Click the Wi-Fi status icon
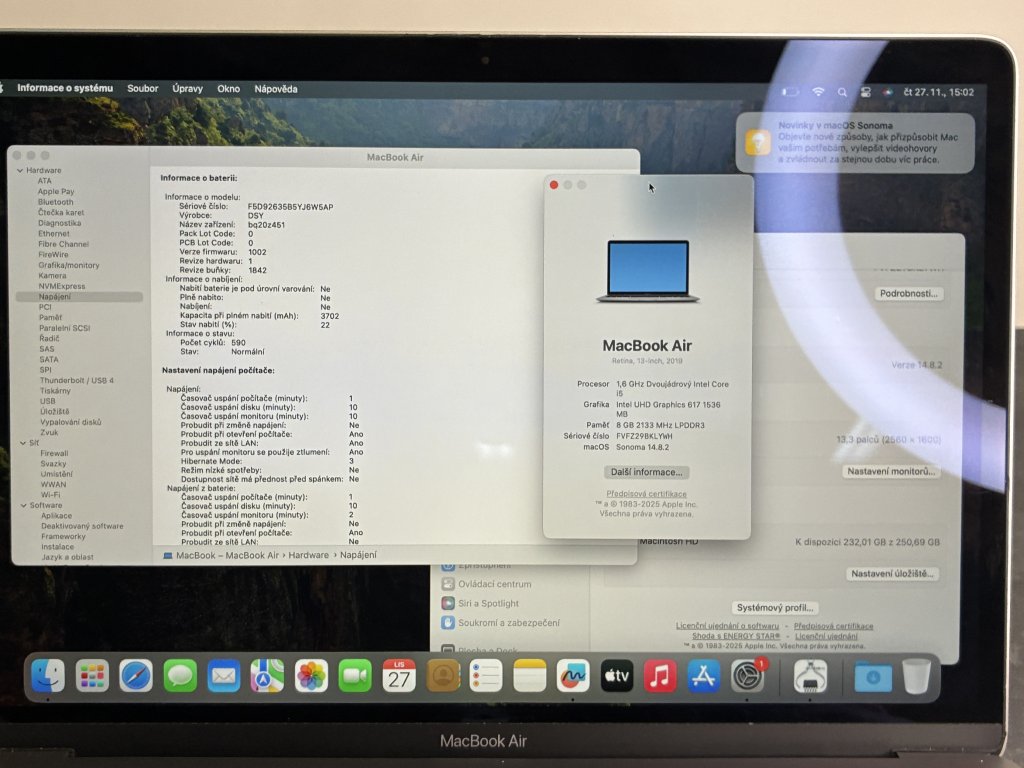The image size is (1024, 768). [x=818, y=91]
